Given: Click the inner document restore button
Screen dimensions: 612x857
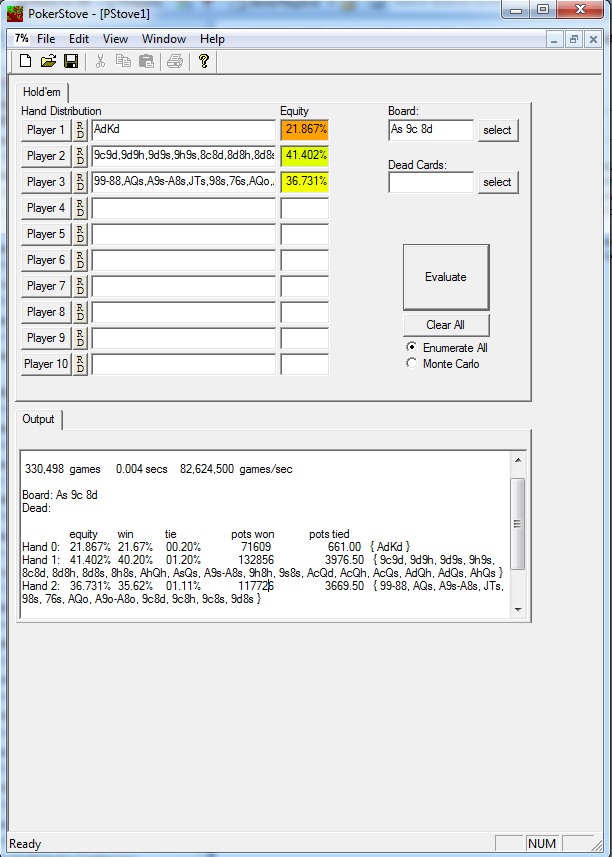Looking at the screenshot, I should point(573,39).
